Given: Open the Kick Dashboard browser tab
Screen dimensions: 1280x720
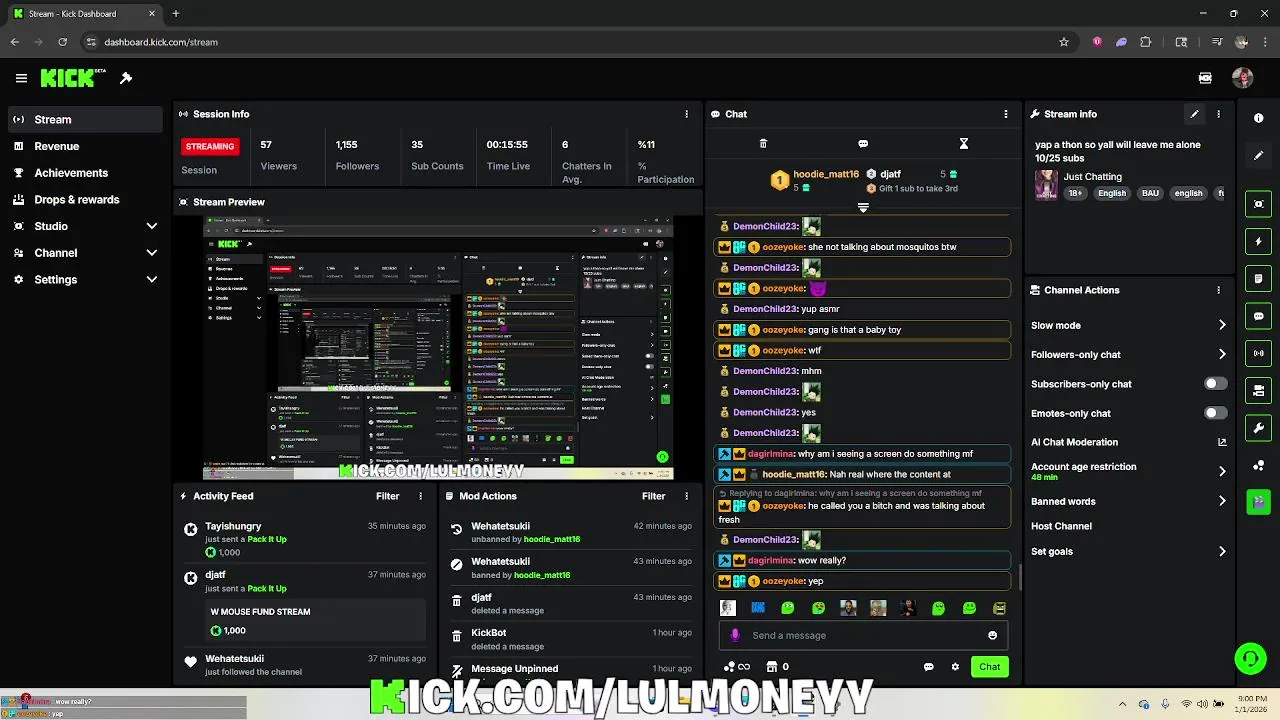Looking at the screenshot, I should point(84,14).
